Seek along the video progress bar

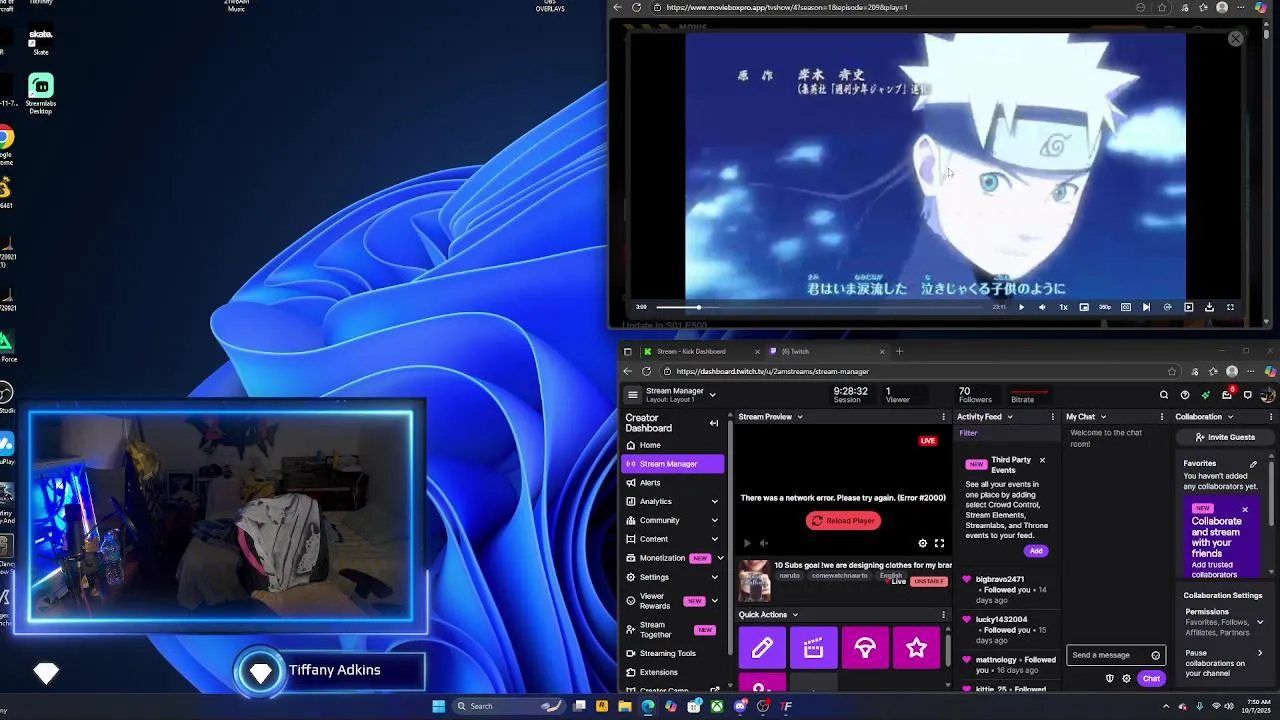point(820,307)
